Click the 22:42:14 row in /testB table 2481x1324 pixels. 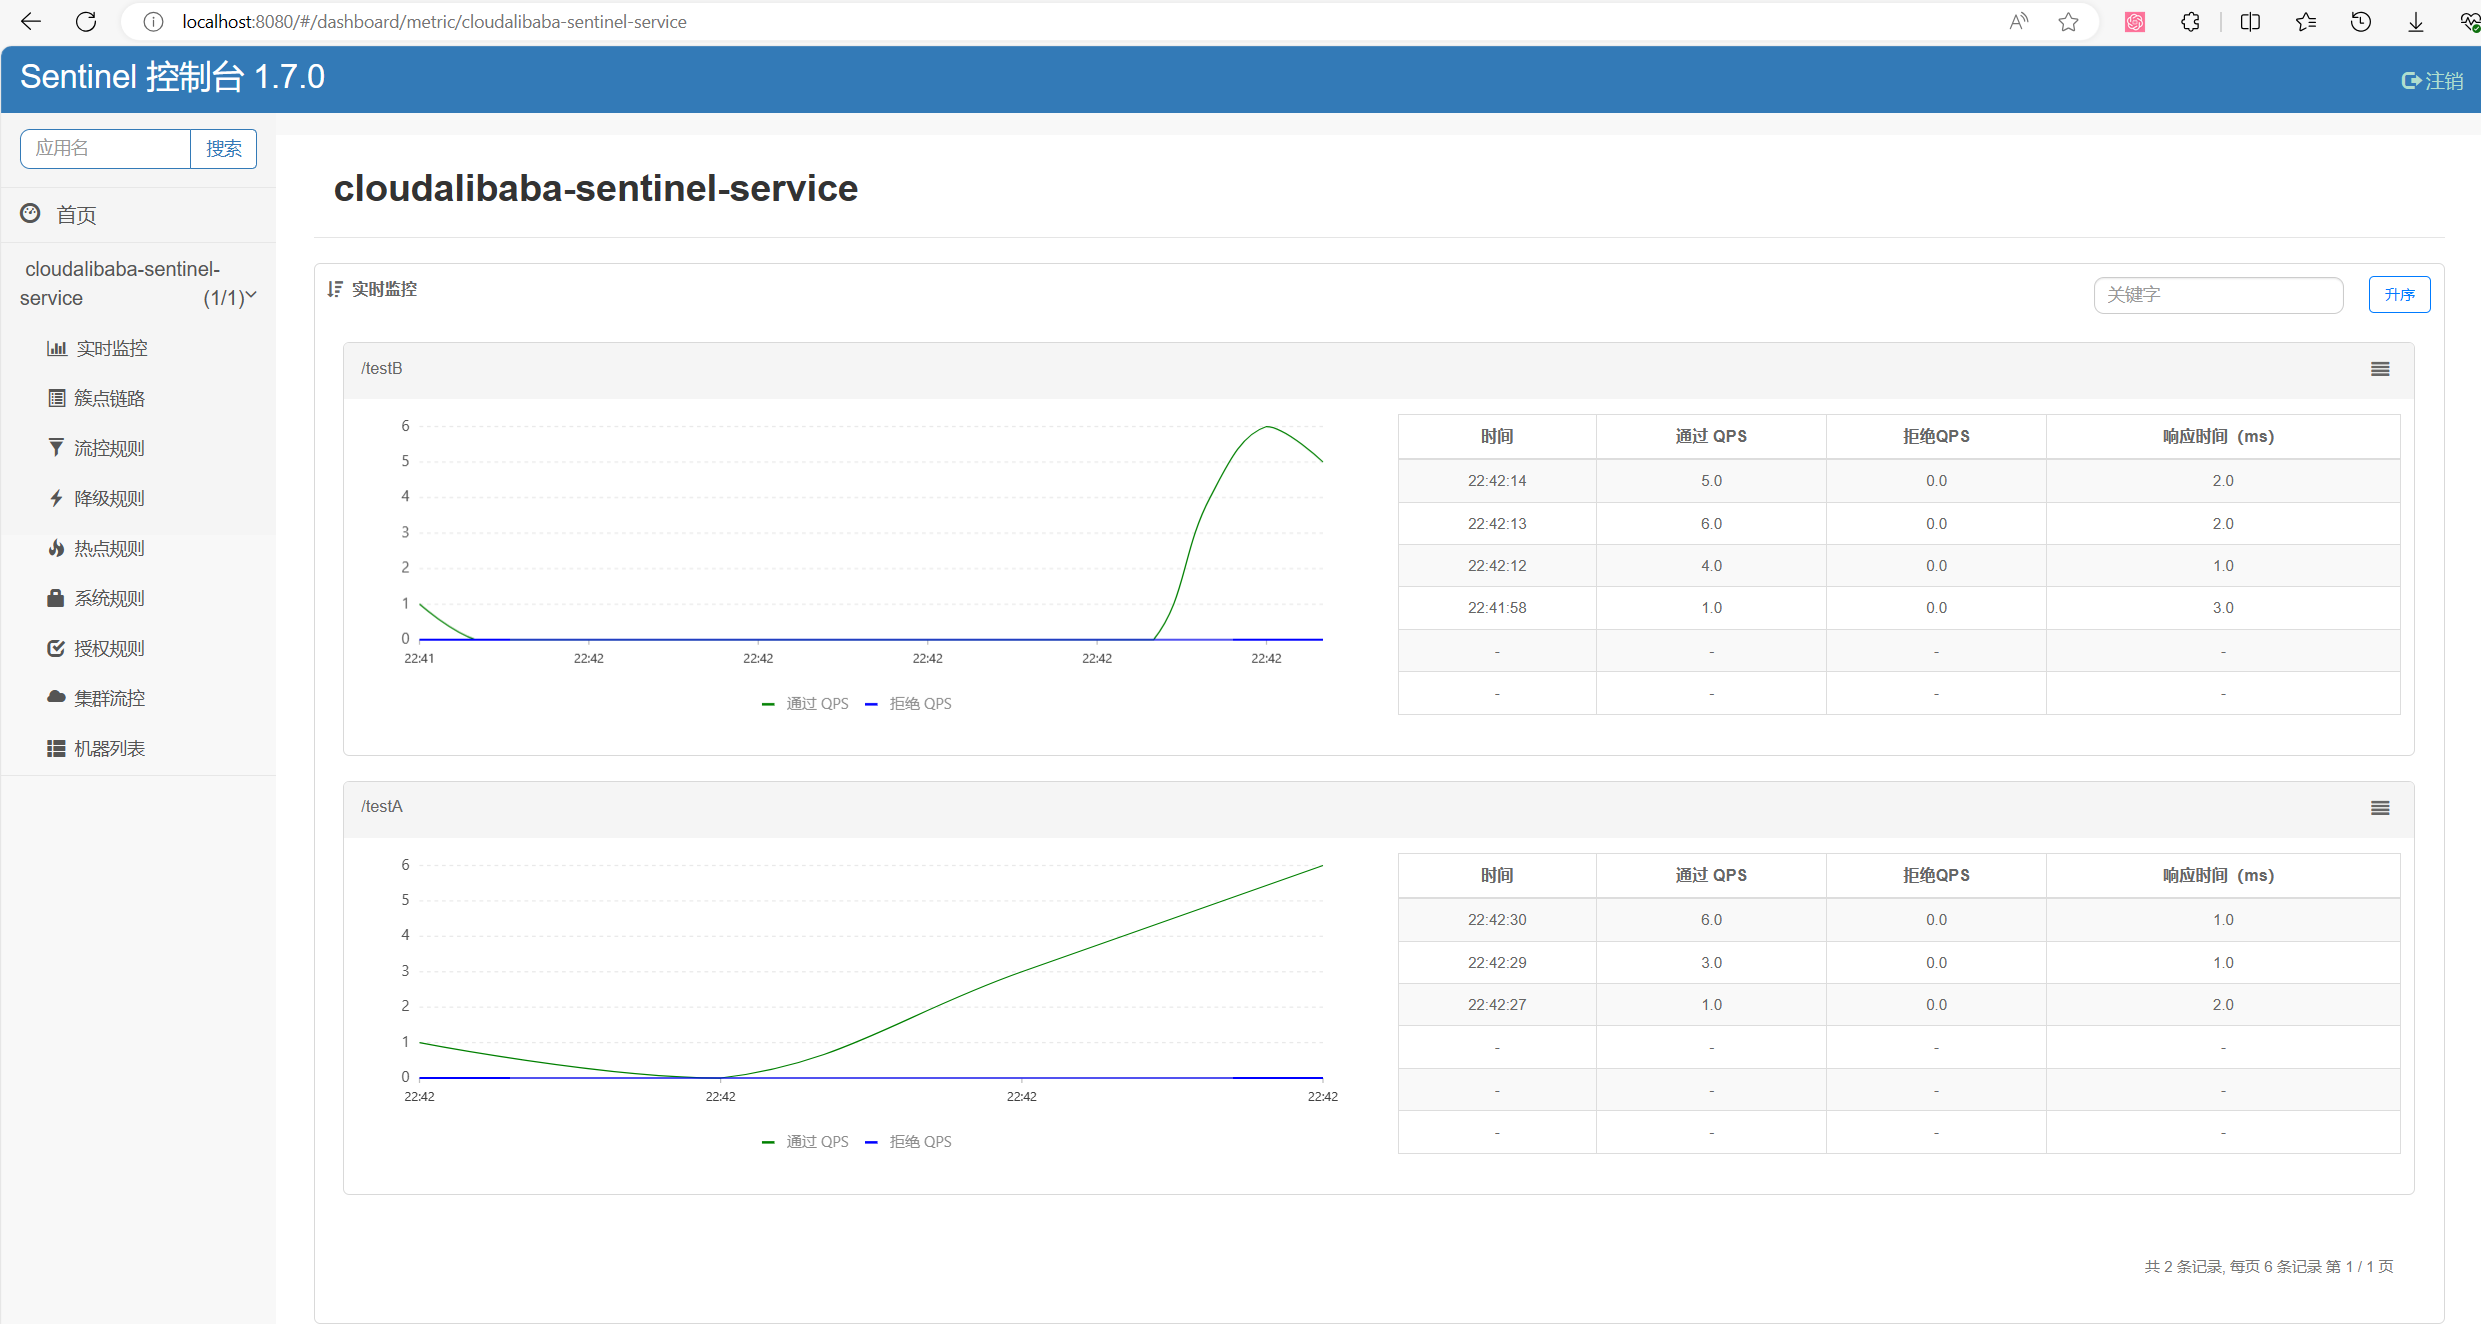click(1899, 481)
